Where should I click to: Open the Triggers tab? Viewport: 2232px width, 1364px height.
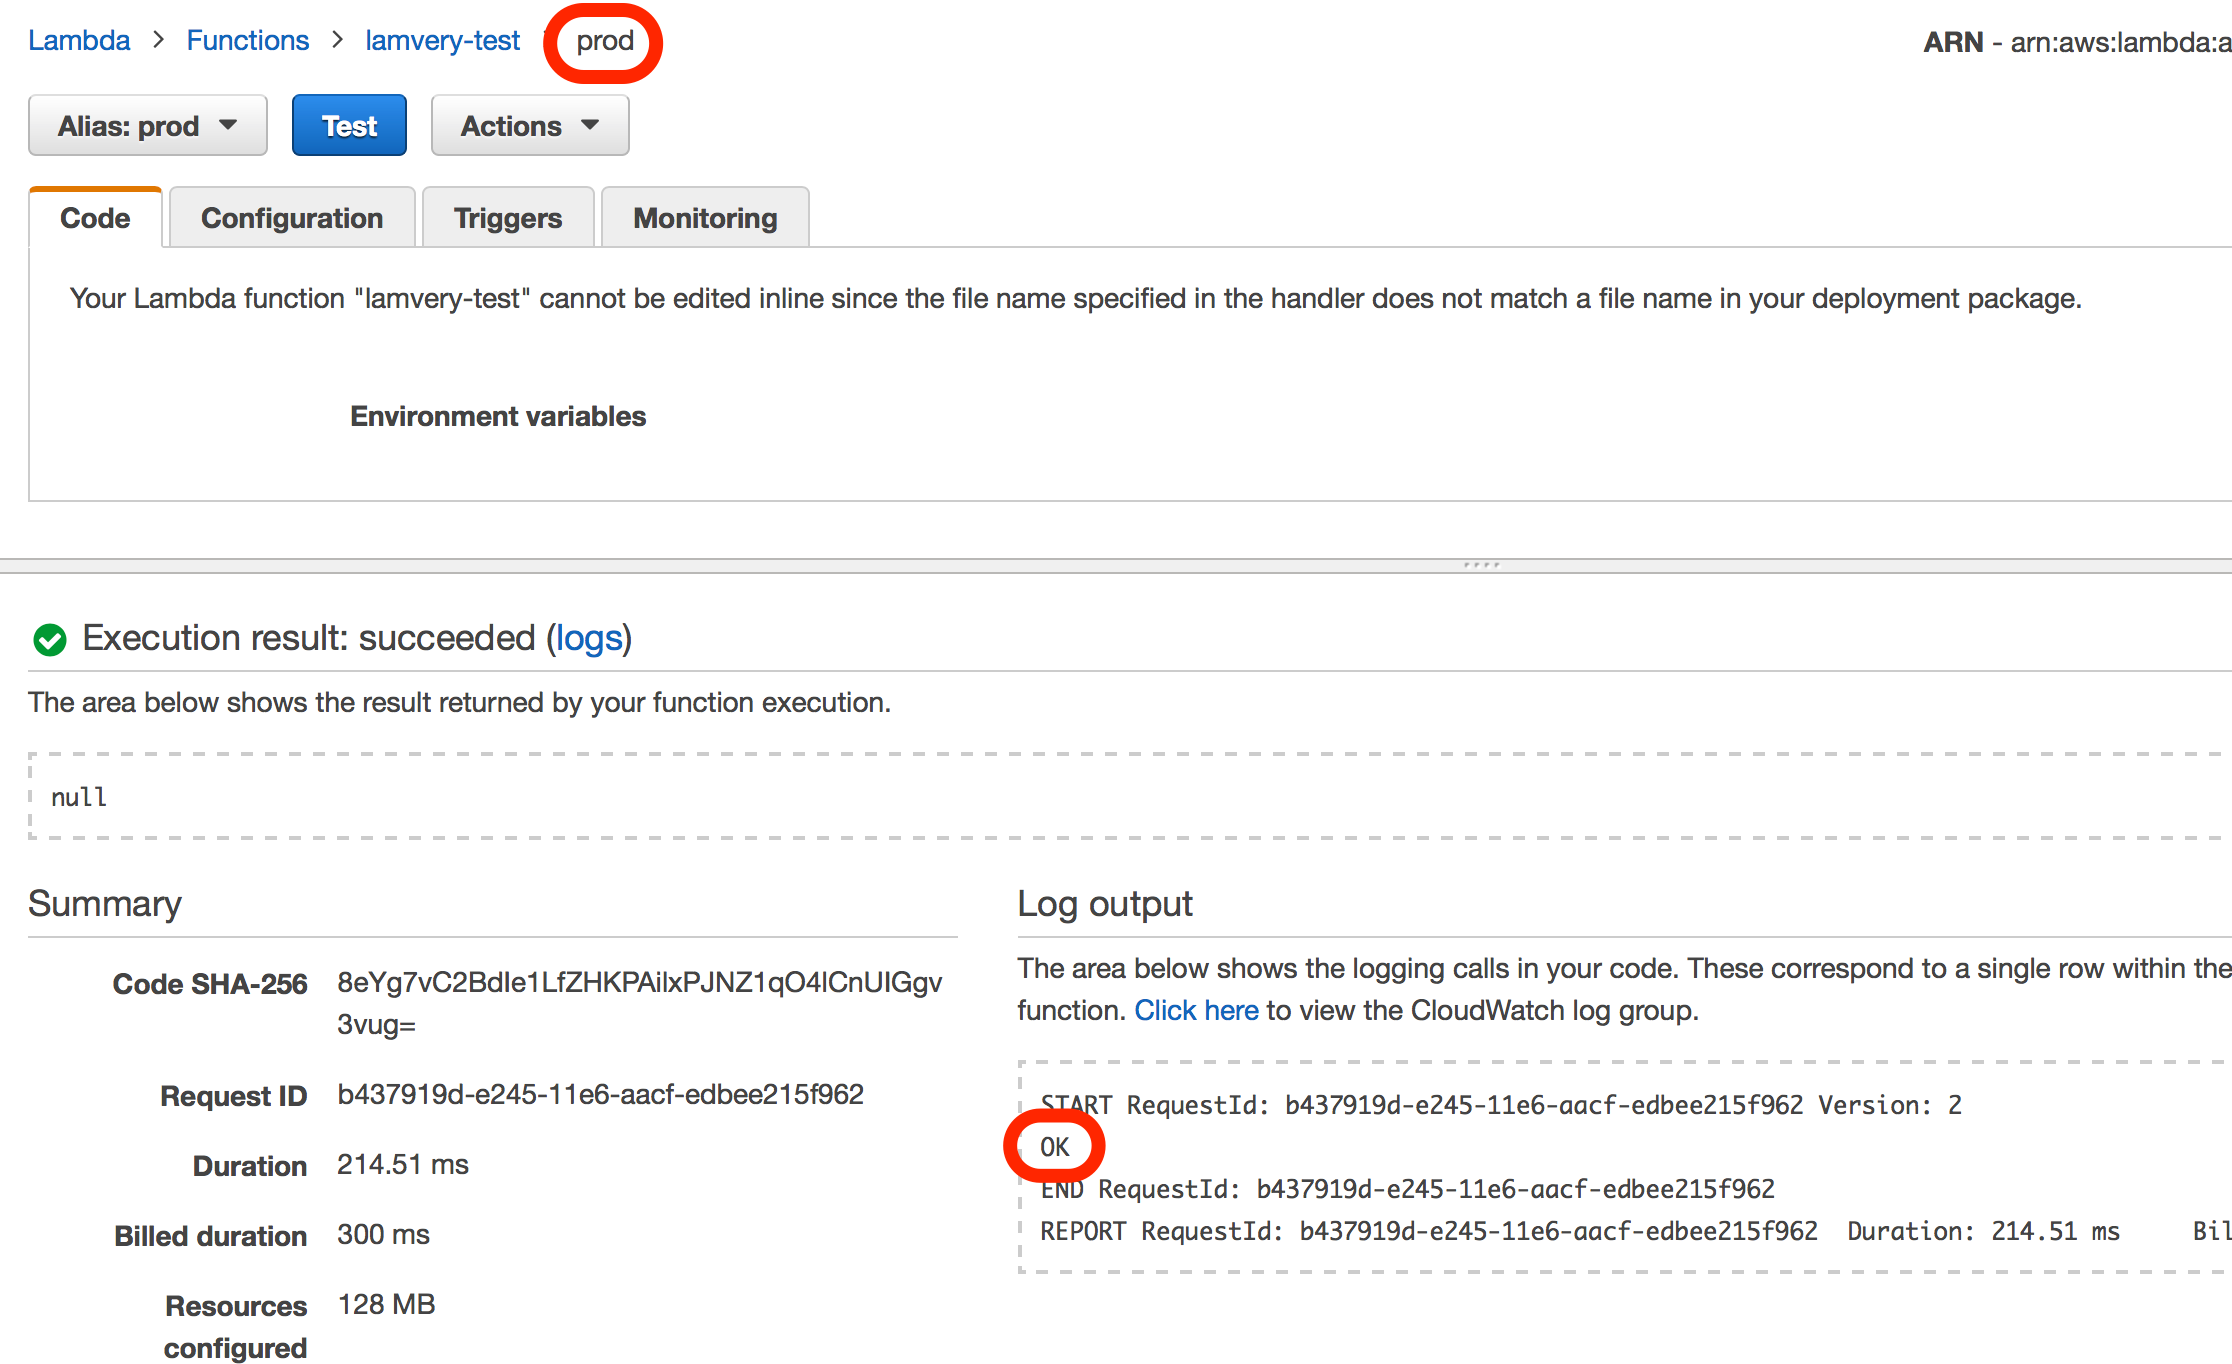[x=507, y=218]
